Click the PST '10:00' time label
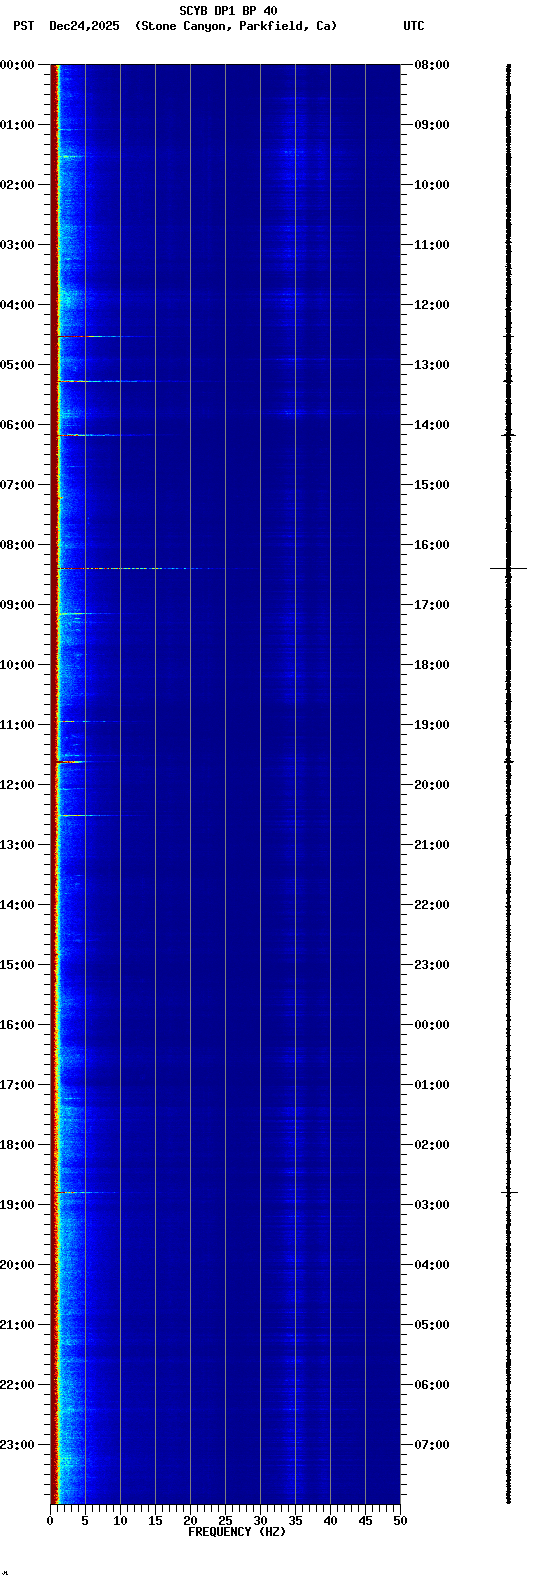552x1584 pixels. pyautogui.click(x=17, y=665)
